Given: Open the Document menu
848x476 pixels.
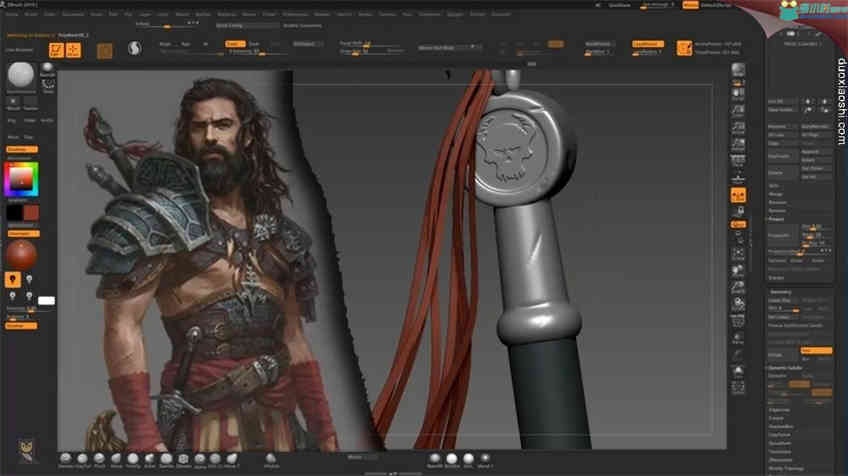Looking at the screenshot, I should click(73, 14).
